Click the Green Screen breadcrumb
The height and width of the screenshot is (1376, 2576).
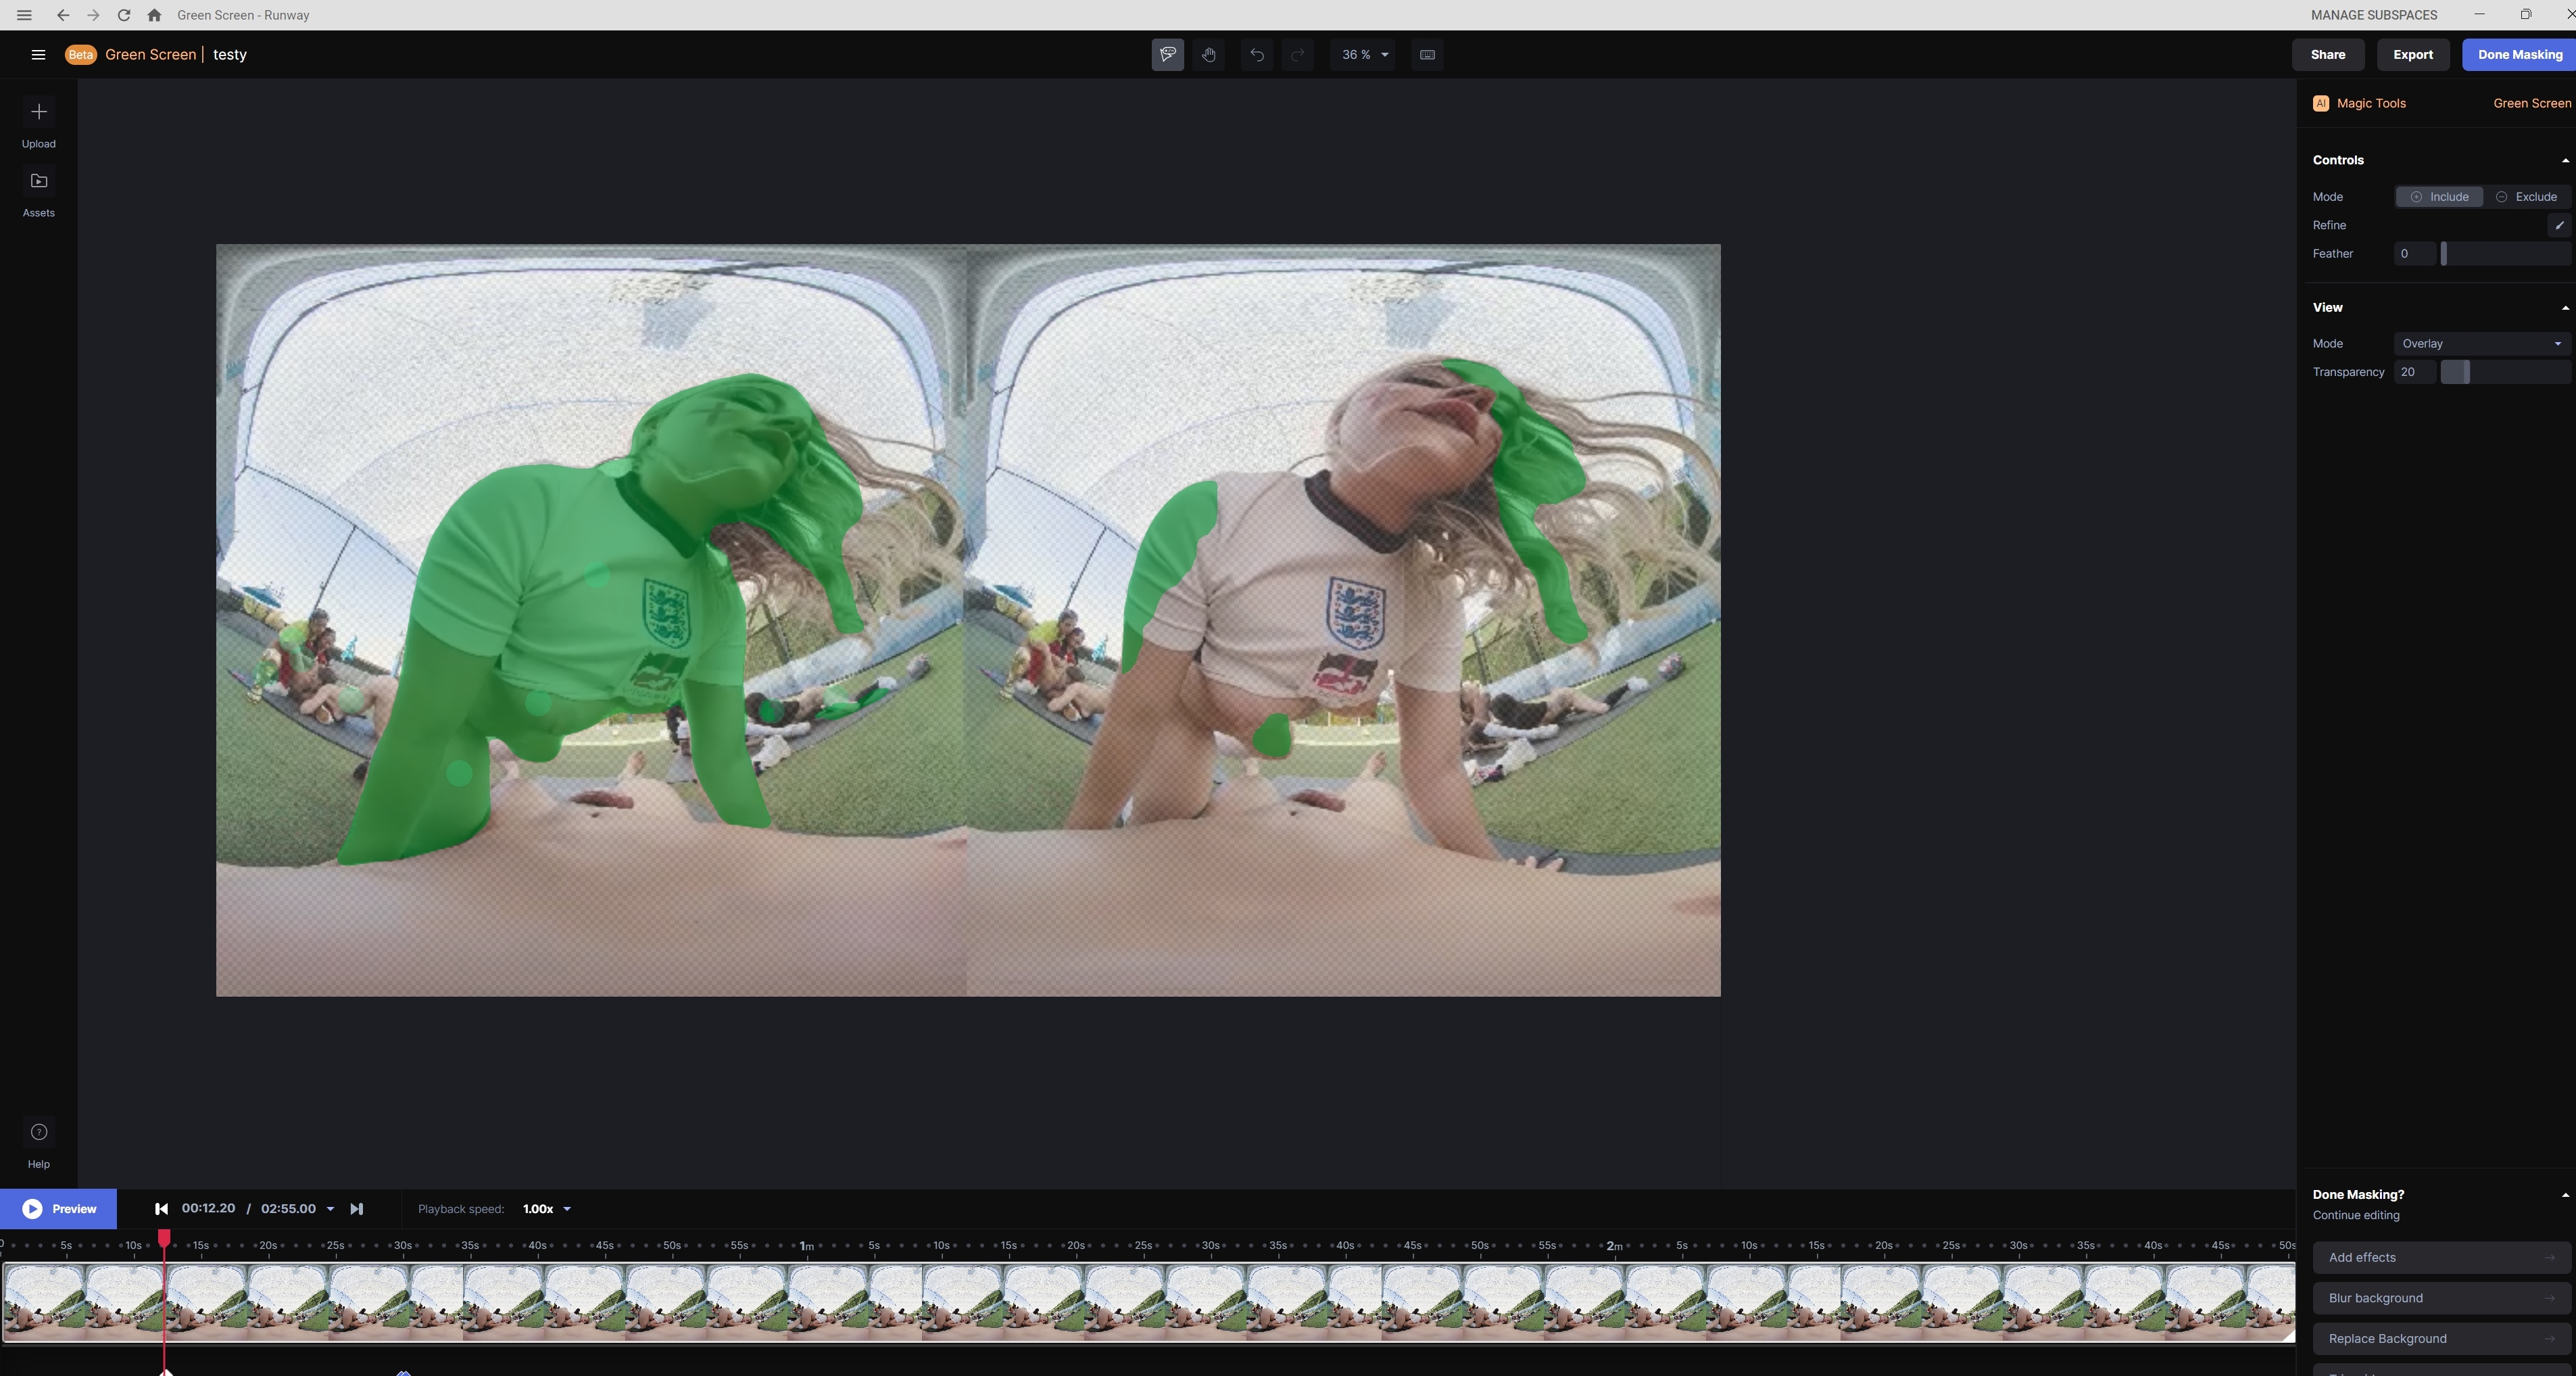point(151,55)
